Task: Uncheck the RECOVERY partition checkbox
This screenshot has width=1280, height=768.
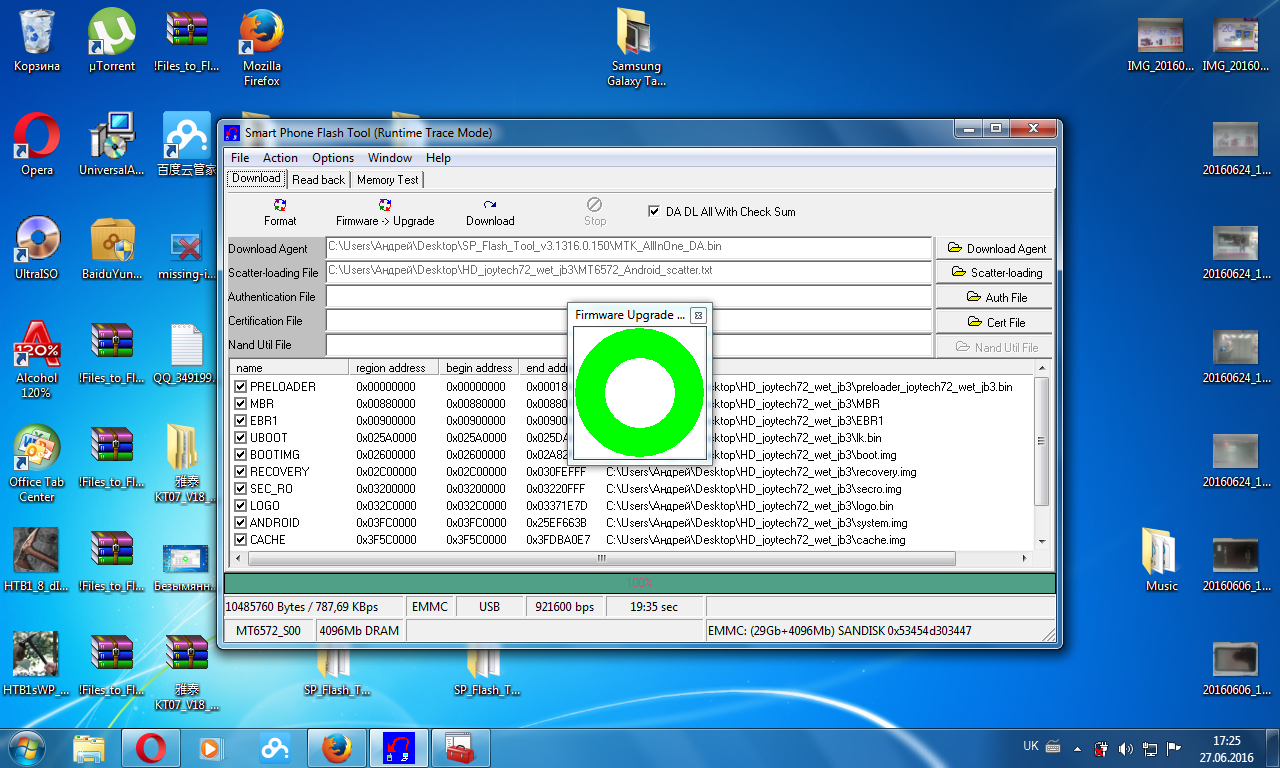Action: tap(240, 472)
